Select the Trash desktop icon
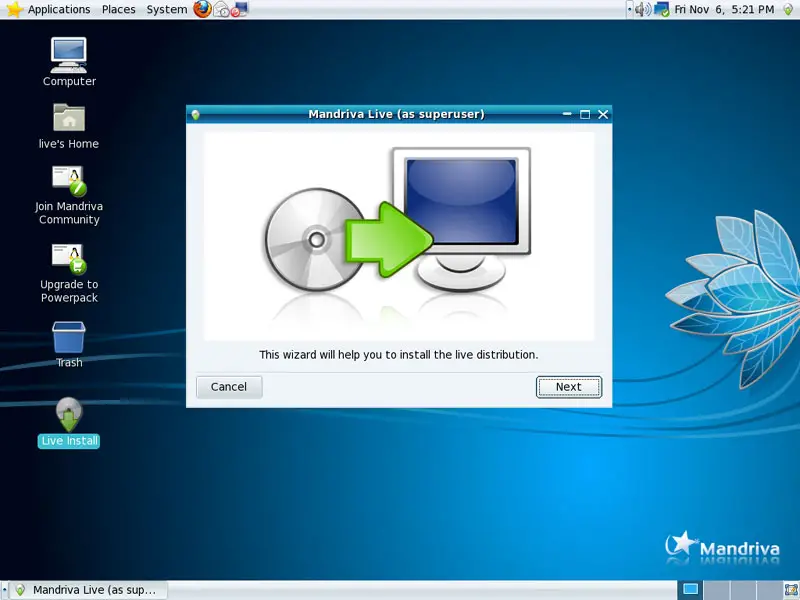This screenshot has height=600, width=800. click(x=69, y=345)
